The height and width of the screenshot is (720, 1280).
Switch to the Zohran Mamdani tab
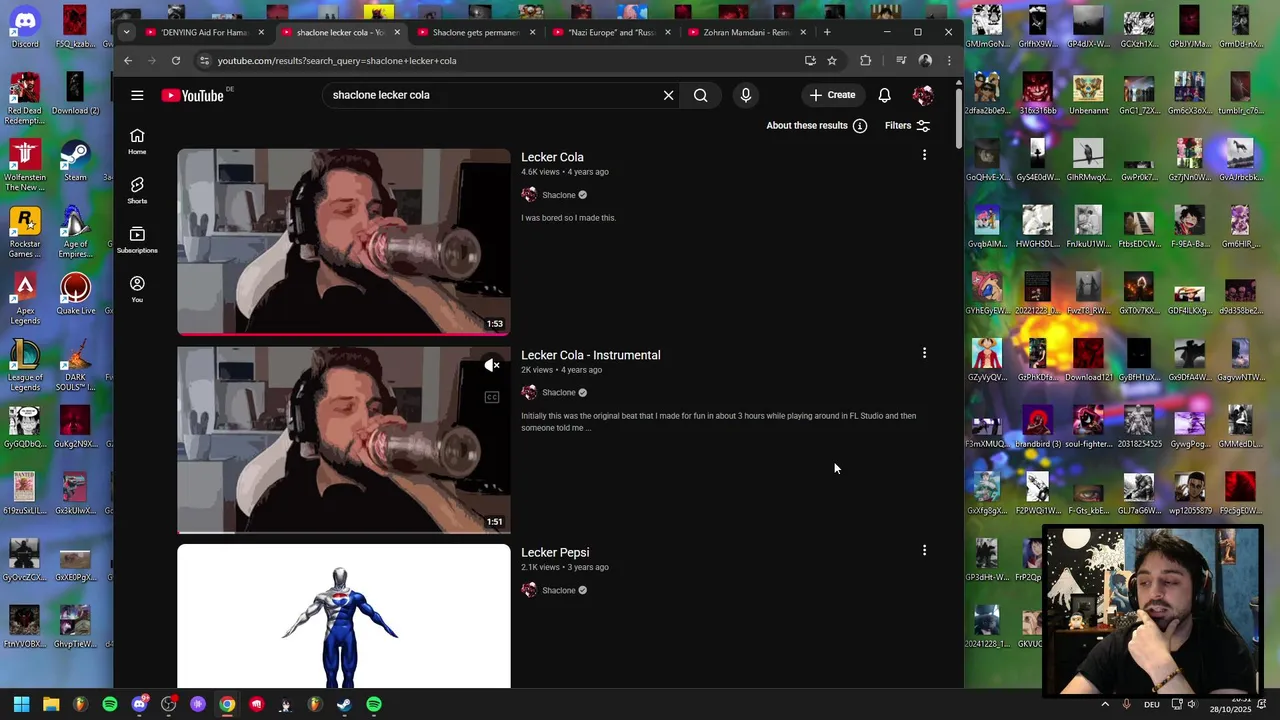746,32
